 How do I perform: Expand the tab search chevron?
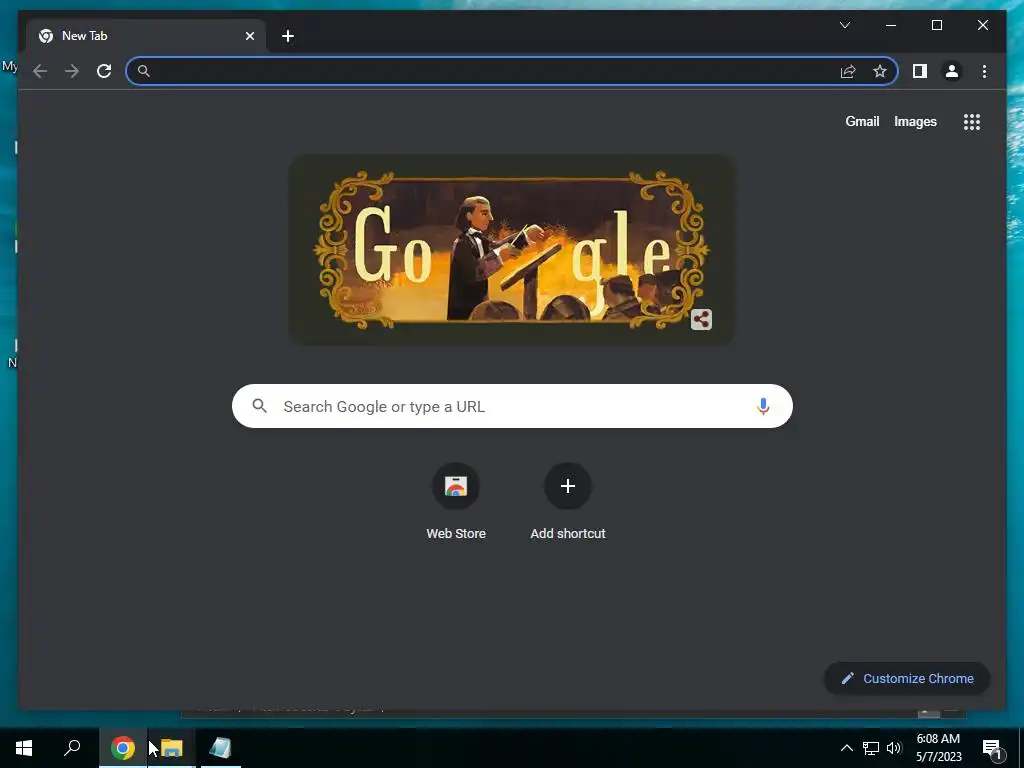pyautogui.click(x=844, y=25)
